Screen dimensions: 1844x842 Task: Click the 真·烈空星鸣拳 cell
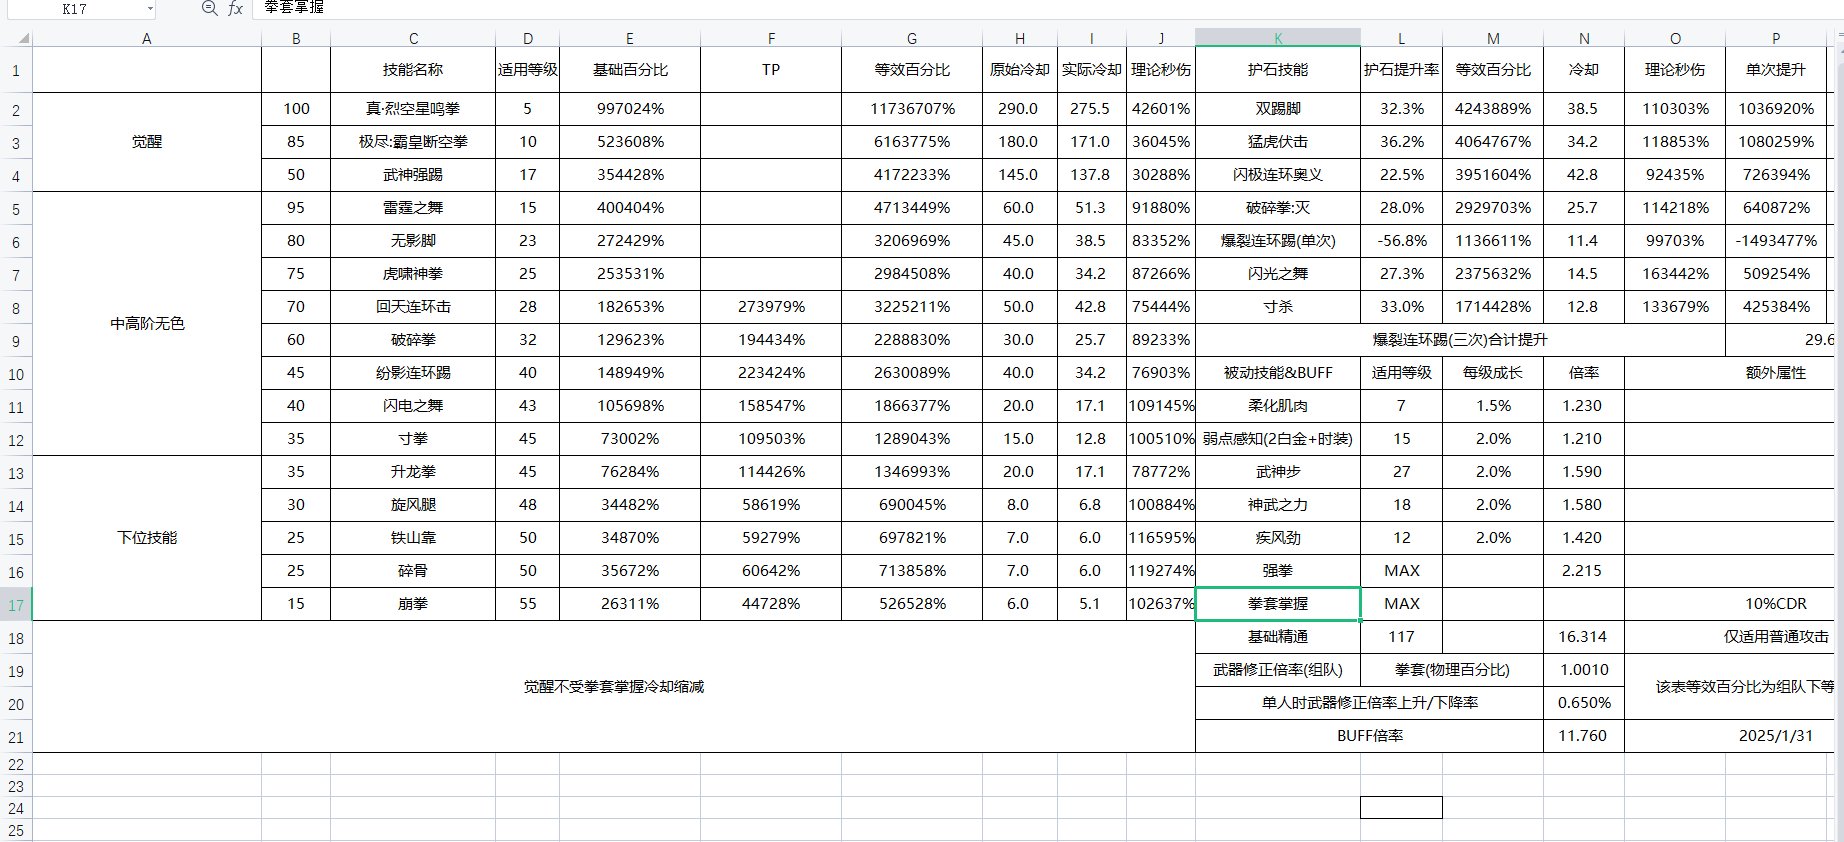click(413, 109)
